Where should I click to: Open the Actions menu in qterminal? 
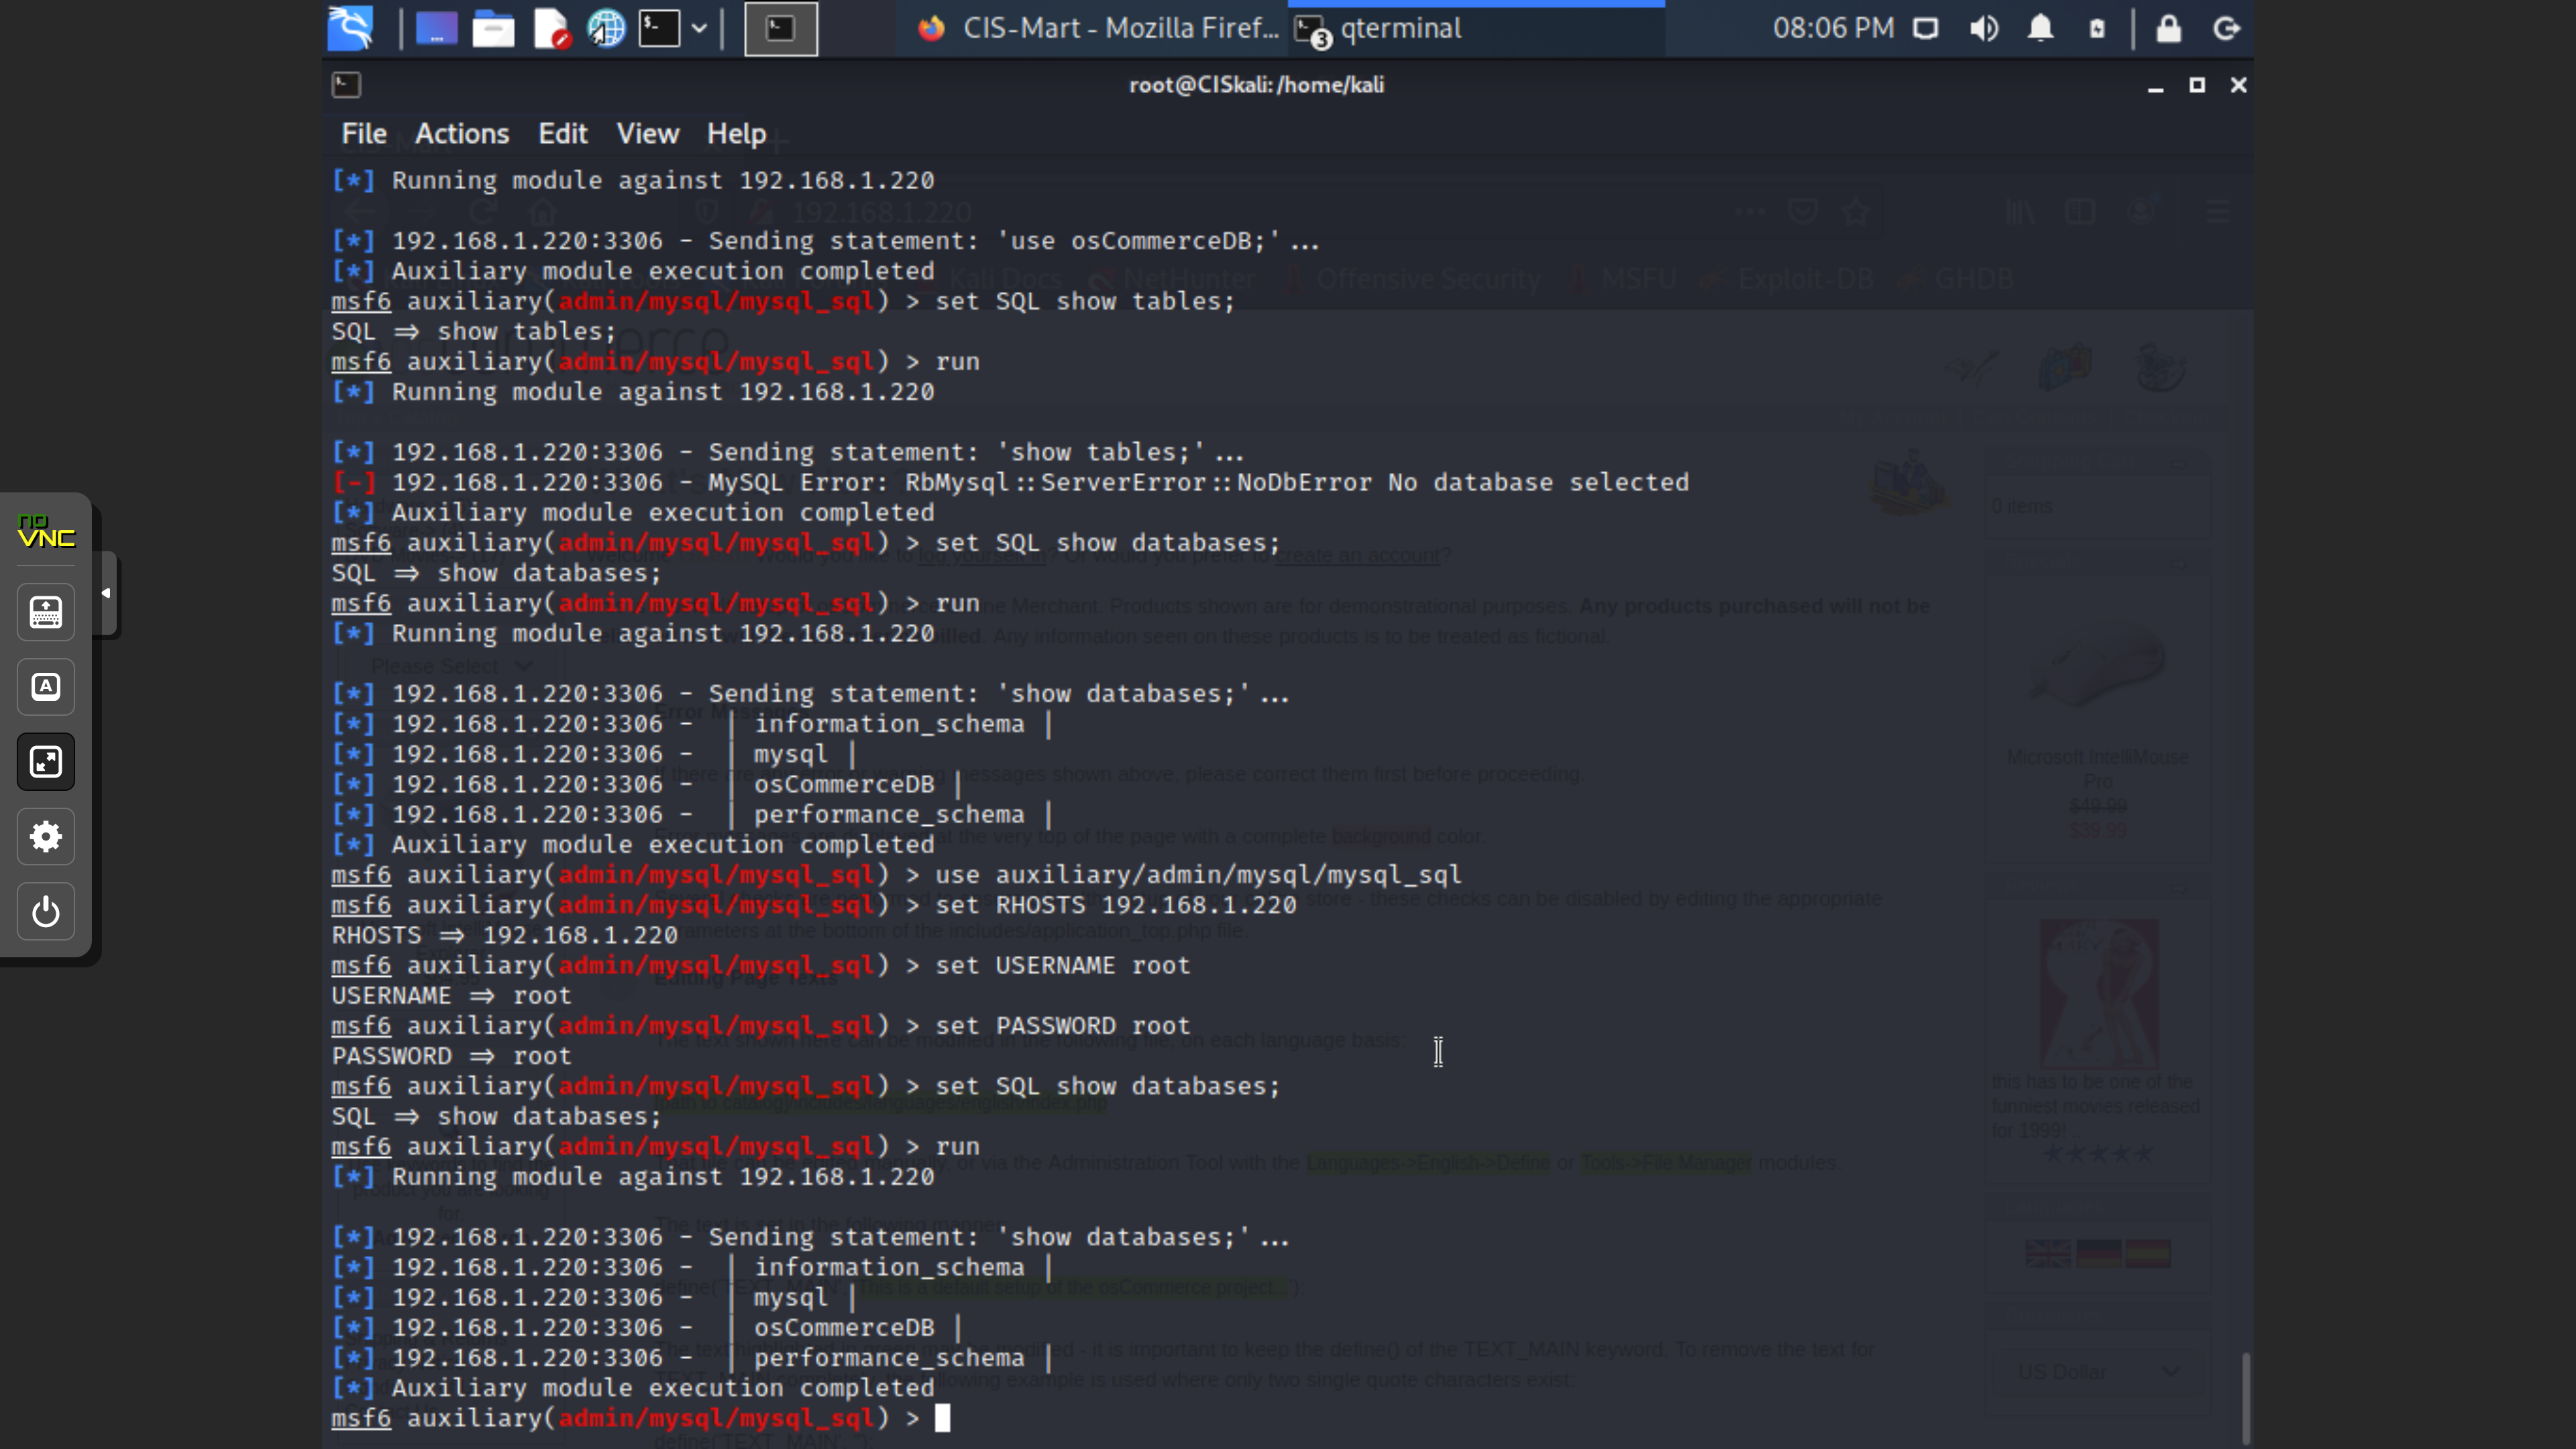(x=462, y=134)
